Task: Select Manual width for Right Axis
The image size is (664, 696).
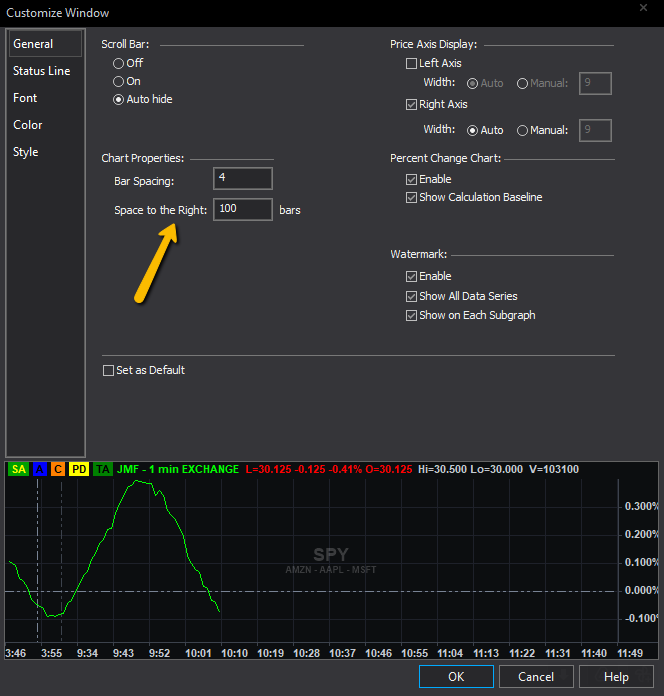Action: [523, 130]
